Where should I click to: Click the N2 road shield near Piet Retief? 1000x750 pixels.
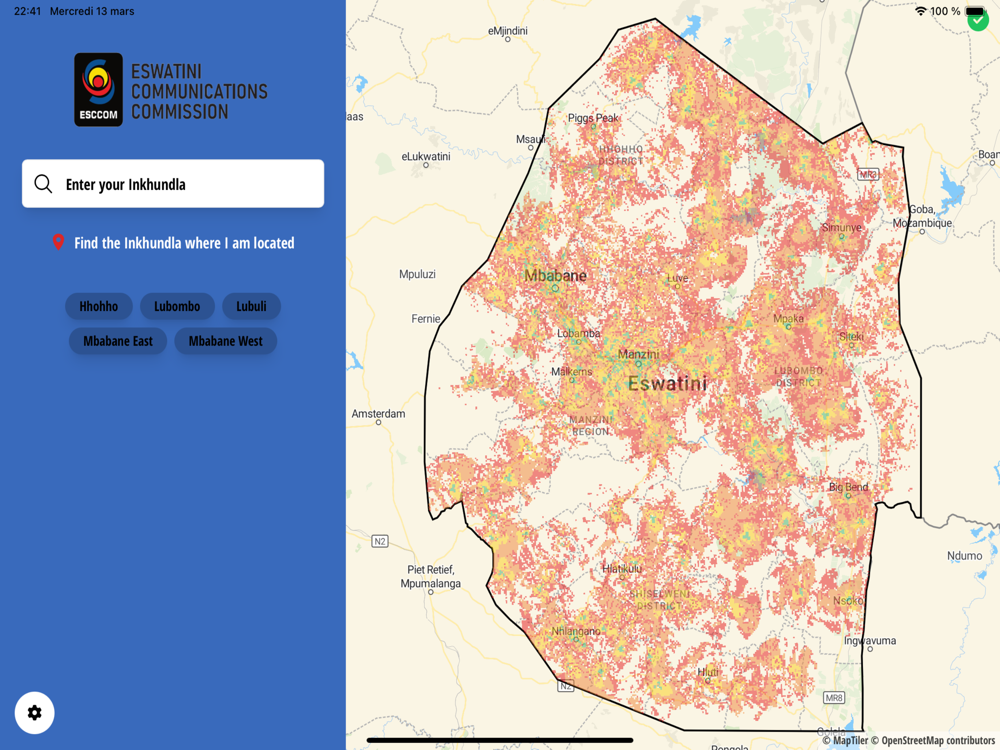(x=379, y=541)
